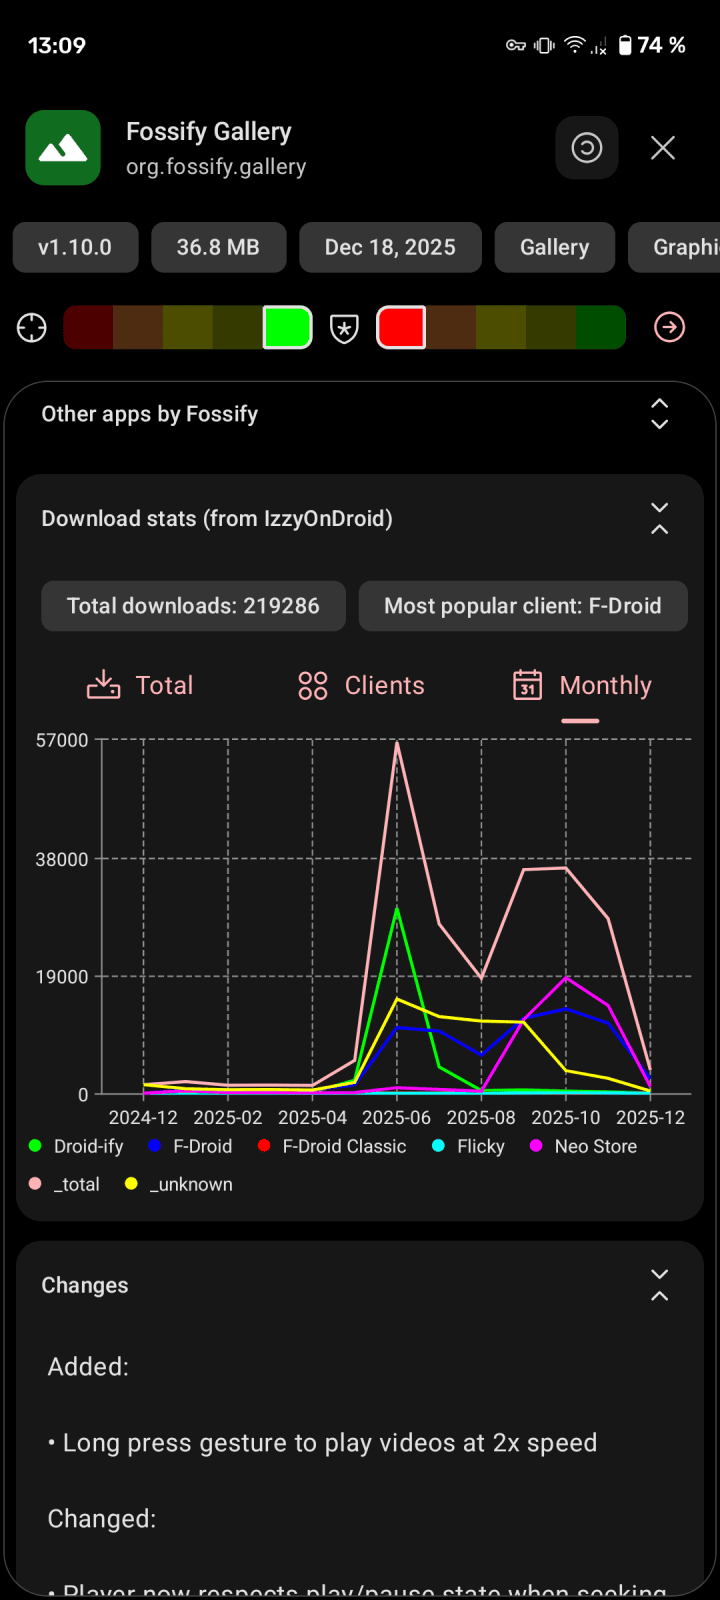
Task: Toggle Droid-ify legend entry in chart
Action: (77, 1146)
